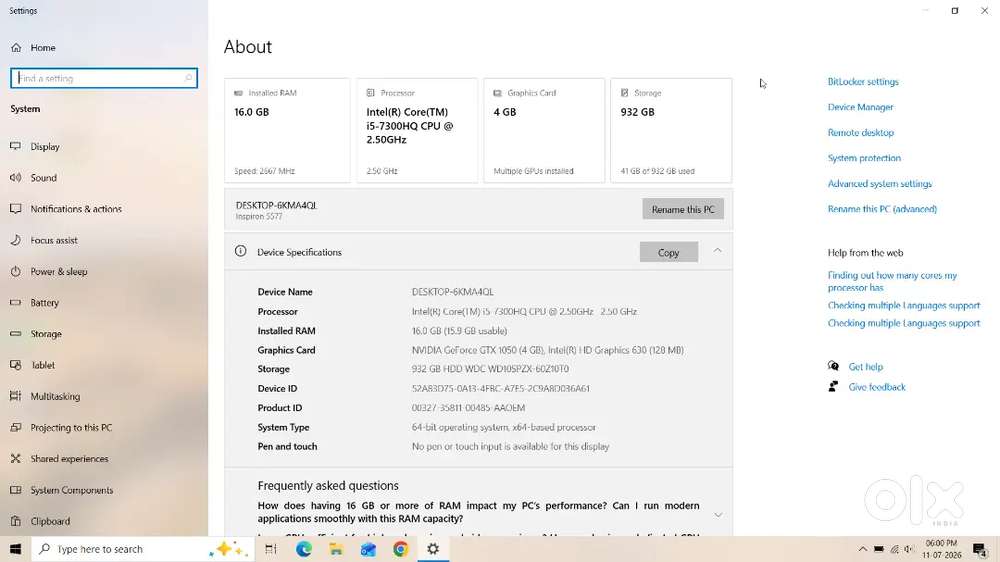Select the Processor i5-7300HQ card
Viewport: 1000px width, 562px height.
pos(416,131)
